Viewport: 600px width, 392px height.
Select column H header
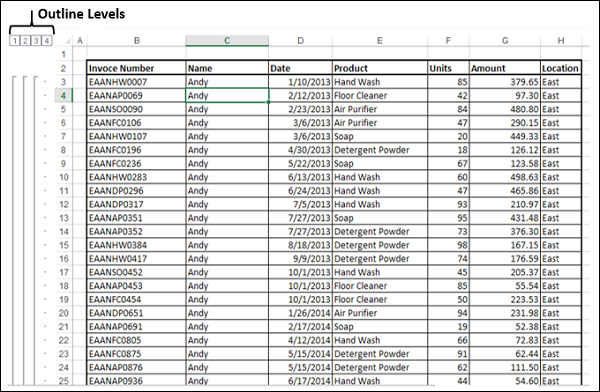pyautogui.click(x=561, y=41)
